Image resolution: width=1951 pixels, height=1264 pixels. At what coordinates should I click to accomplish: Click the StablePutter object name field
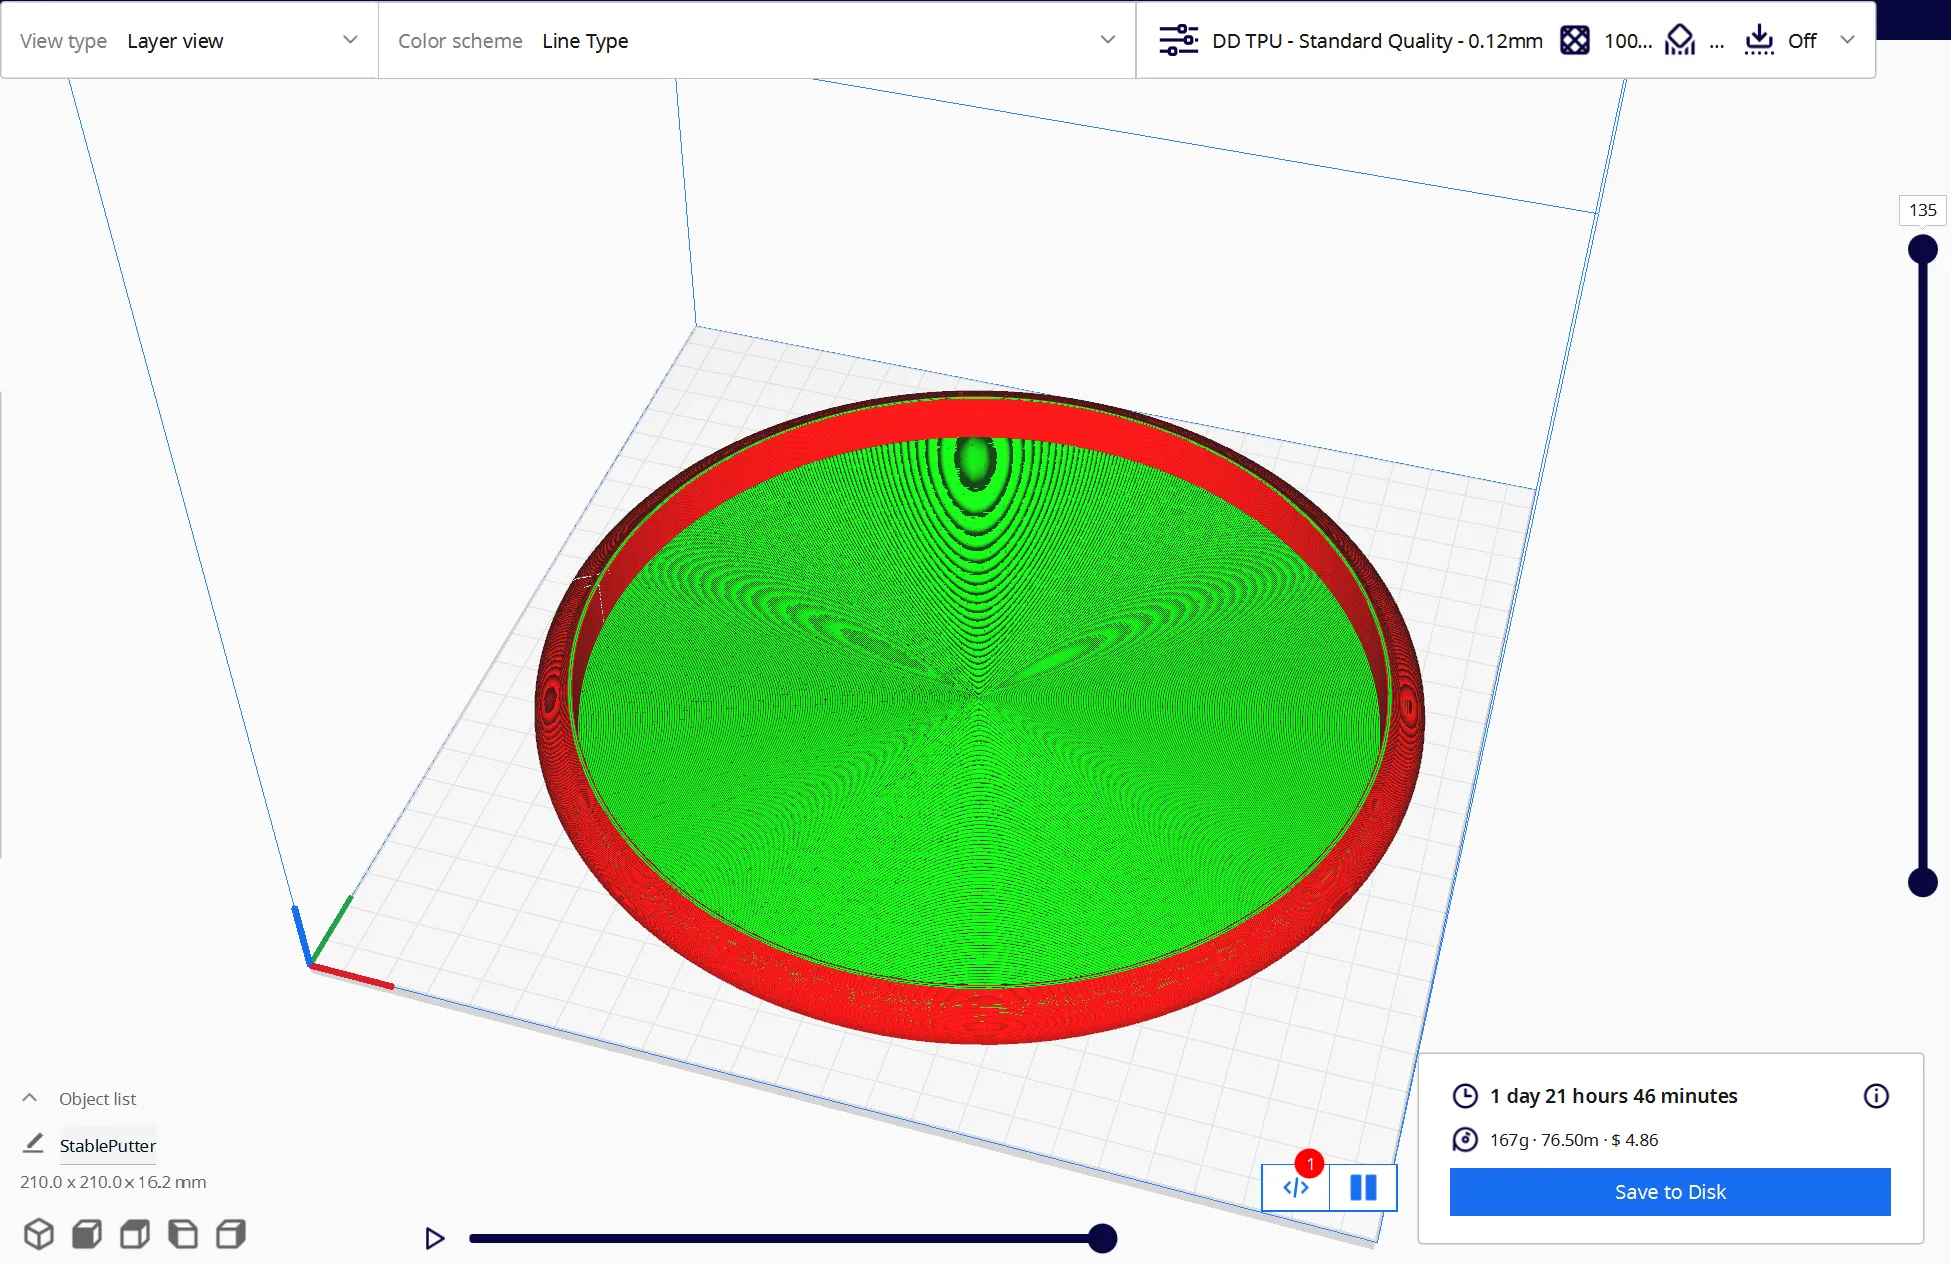(107, 1146)
